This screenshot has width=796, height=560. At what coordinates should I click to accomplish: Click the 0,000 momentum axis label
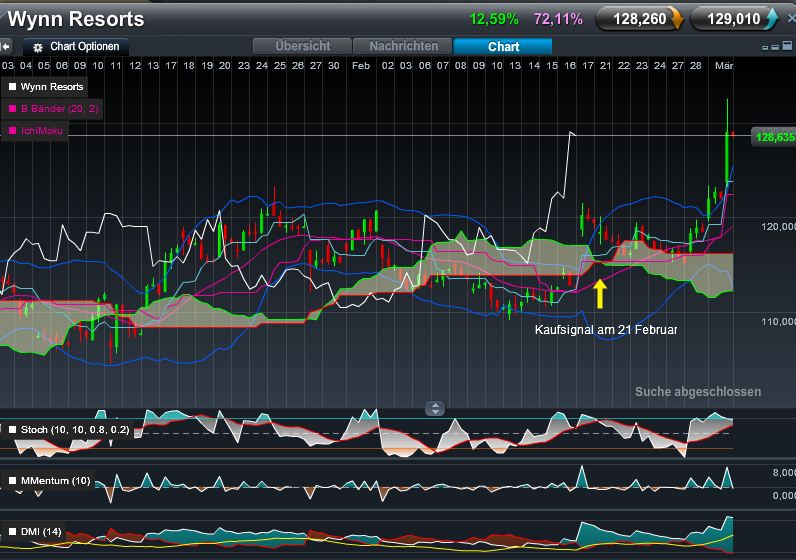coord(784,496)
